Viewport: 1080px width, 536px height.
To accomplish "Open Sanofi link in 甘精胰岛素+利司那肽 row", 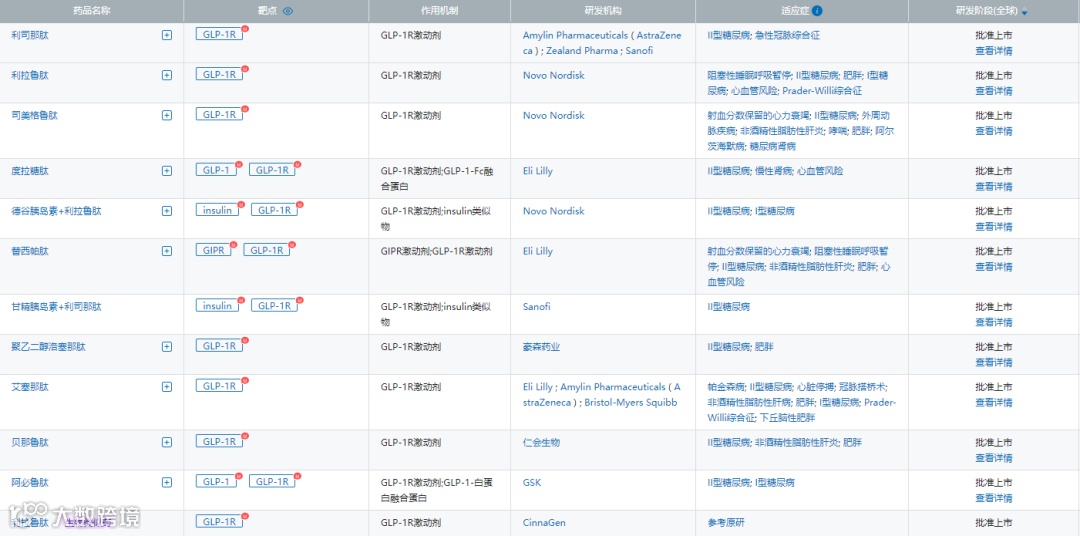I will (x=537, y=307).
